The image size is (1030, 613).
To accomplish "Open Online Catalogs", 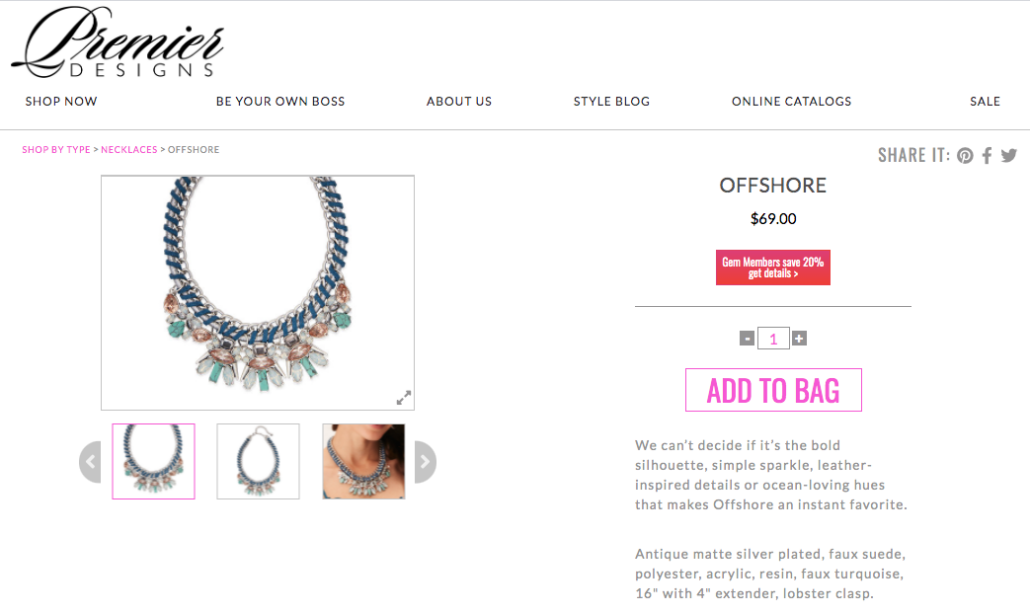I will tap(792, 101).
